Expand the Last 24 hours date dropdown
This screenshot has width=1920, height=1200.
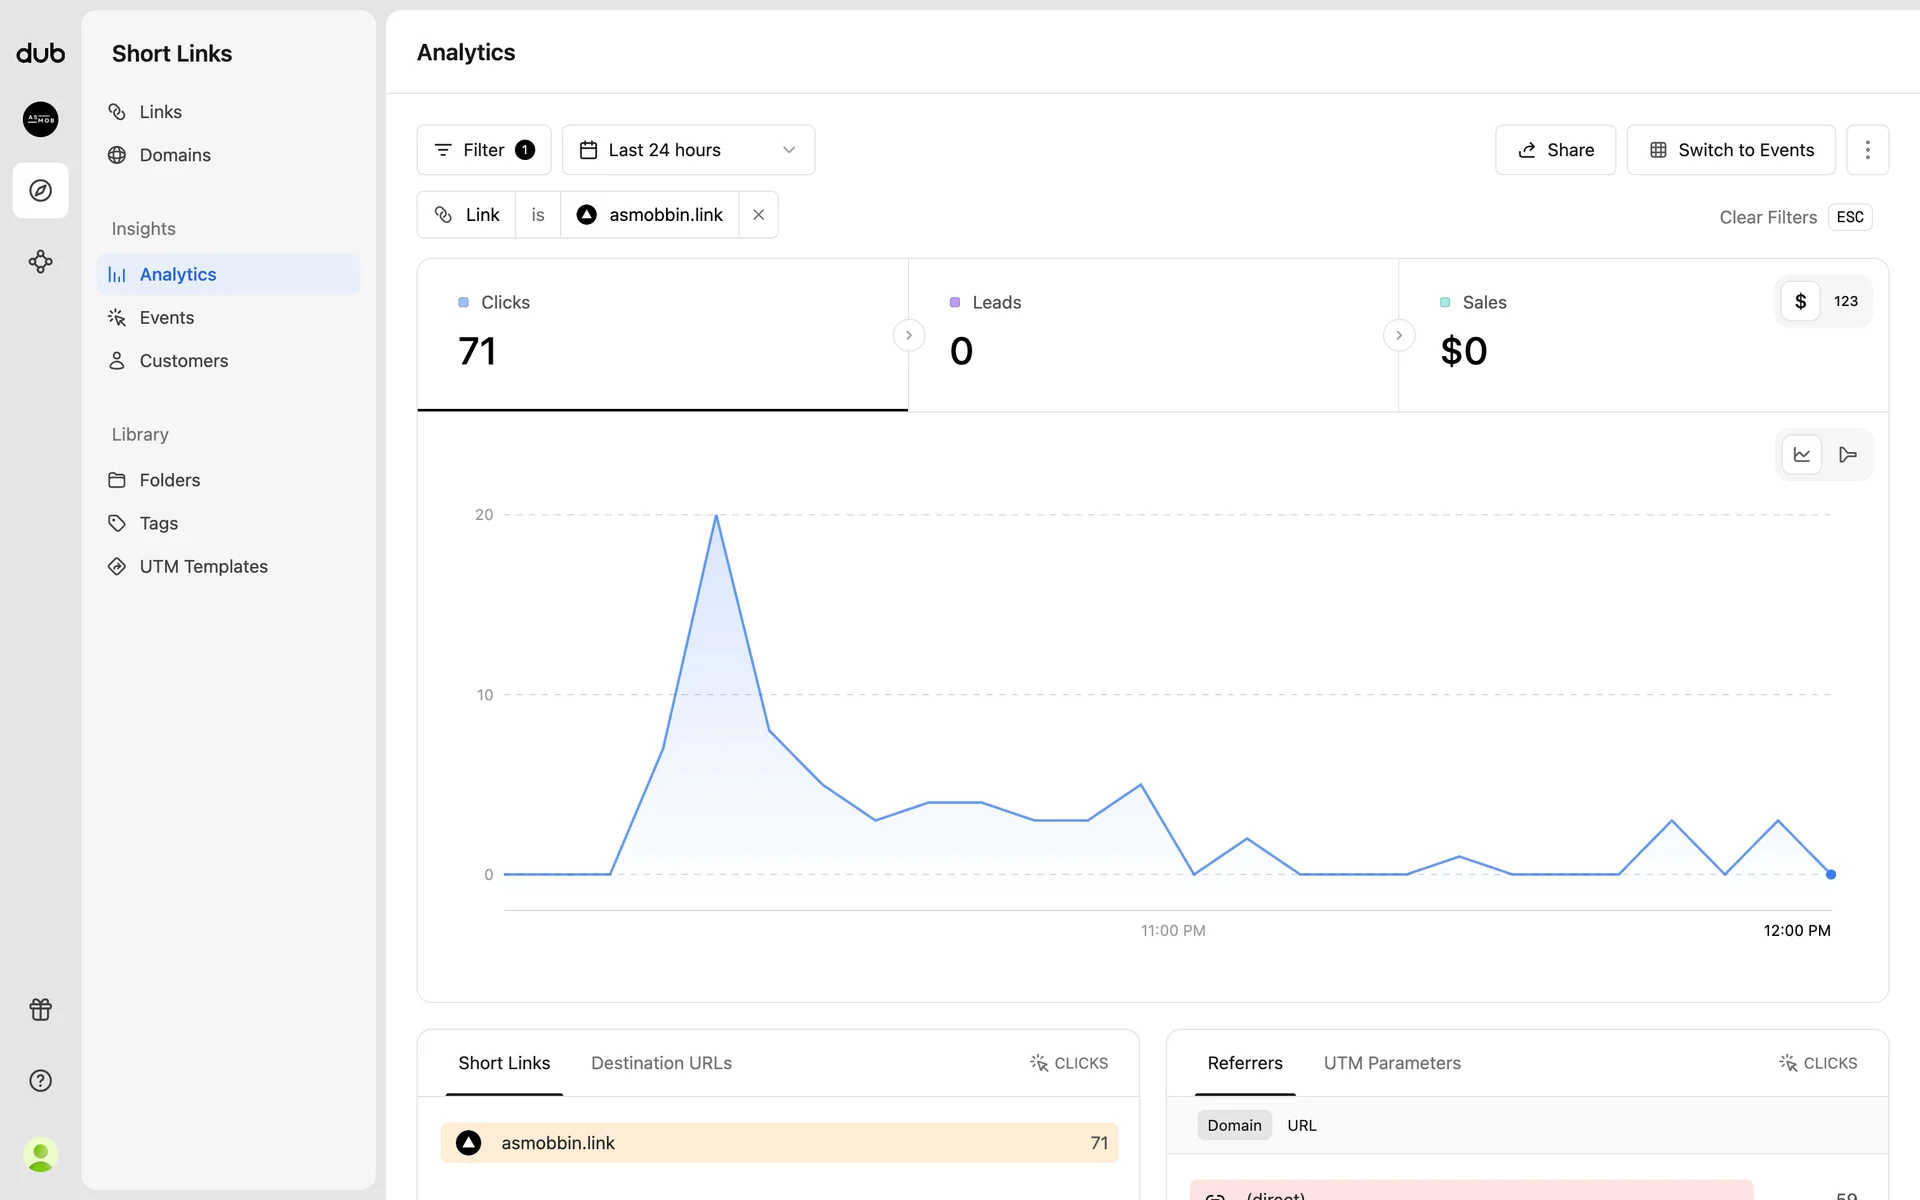(688, 150)
